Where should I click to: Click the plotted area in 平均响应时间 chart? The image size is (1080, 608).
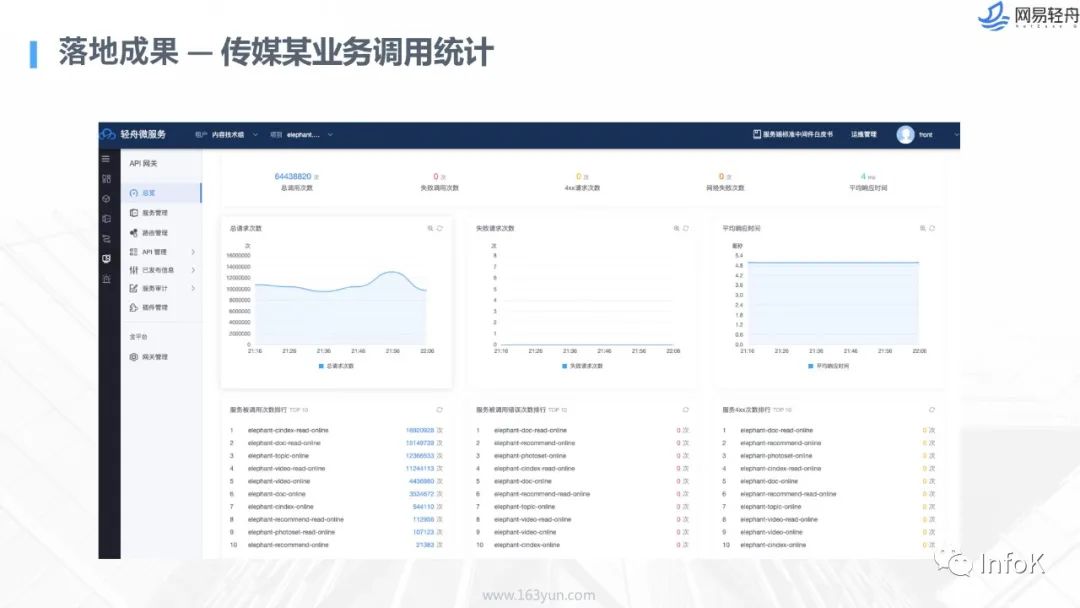[833, 303]
